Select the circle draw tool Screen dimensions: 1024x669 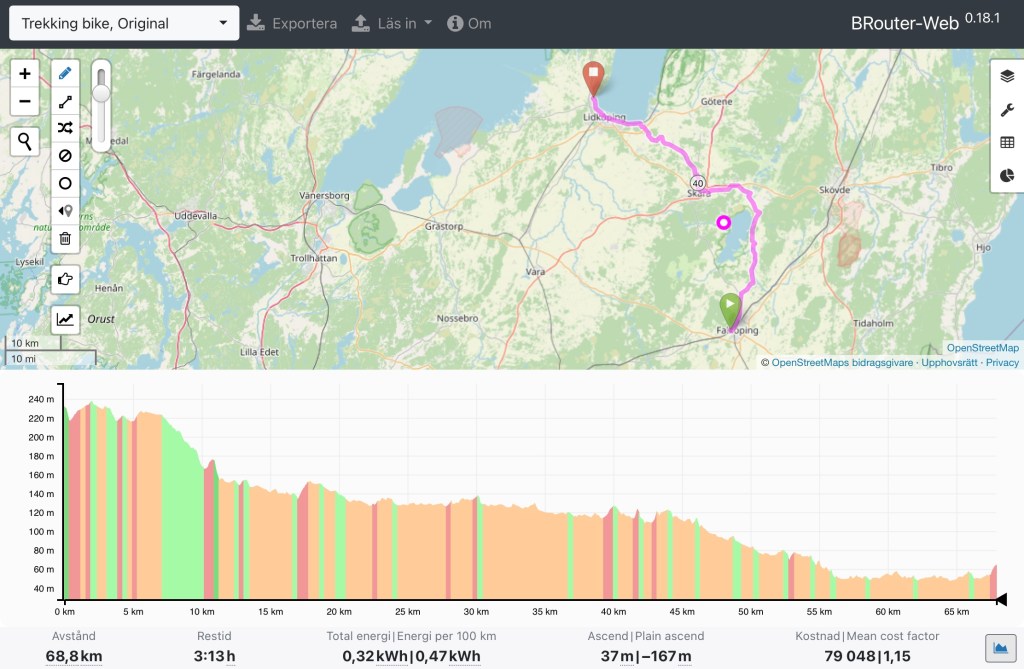(65, 183)
